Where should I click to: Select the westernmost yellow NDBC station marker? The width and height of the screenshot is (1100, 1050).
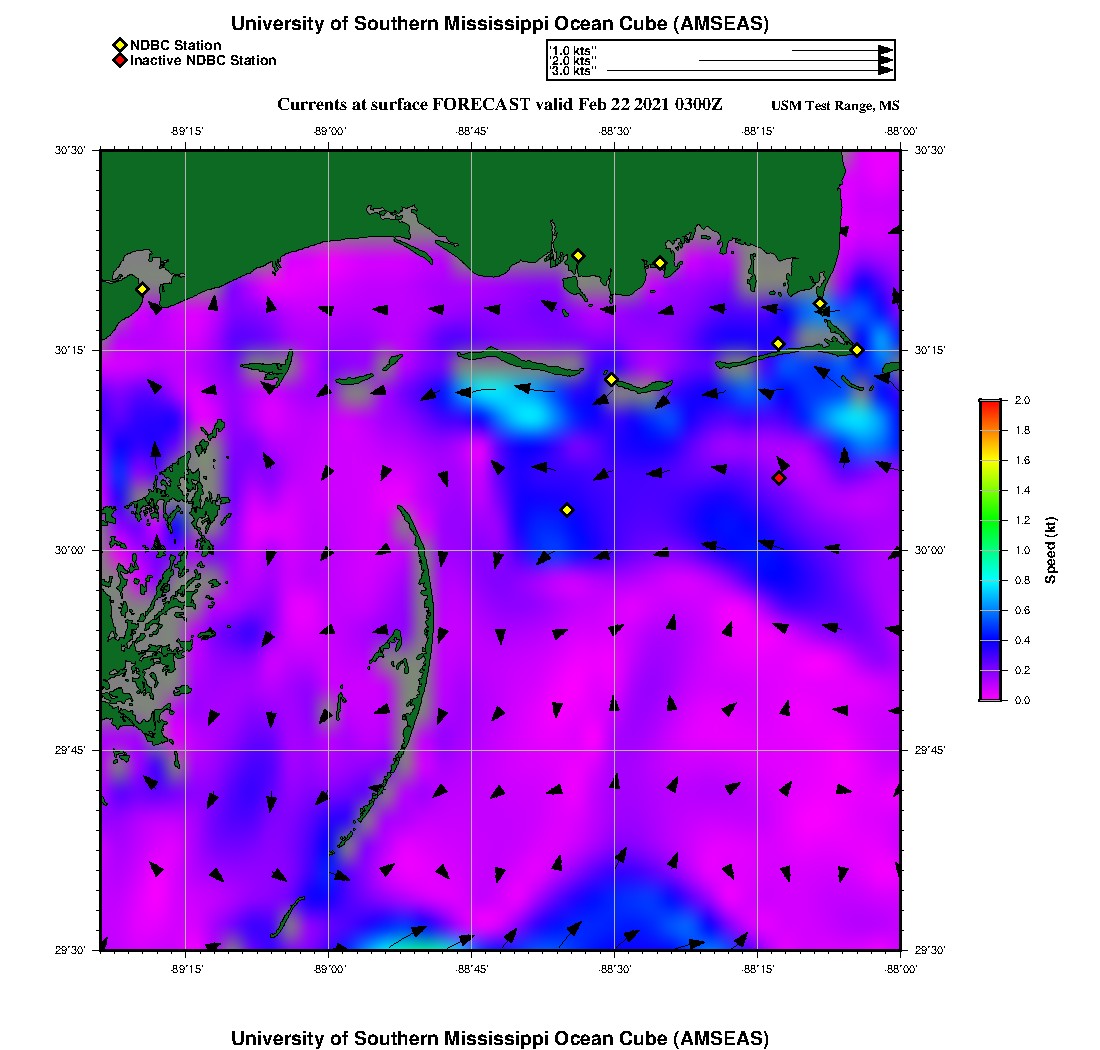[142, 289]
